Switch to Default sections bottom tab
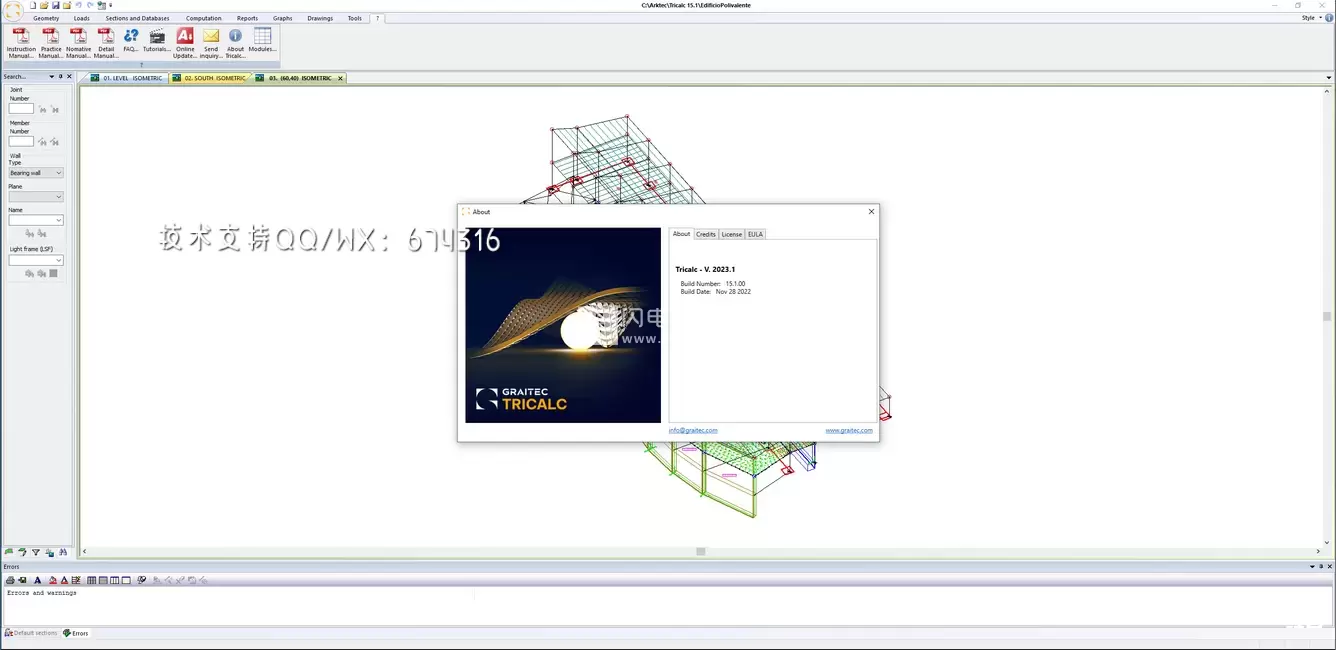 click(31, 633)
